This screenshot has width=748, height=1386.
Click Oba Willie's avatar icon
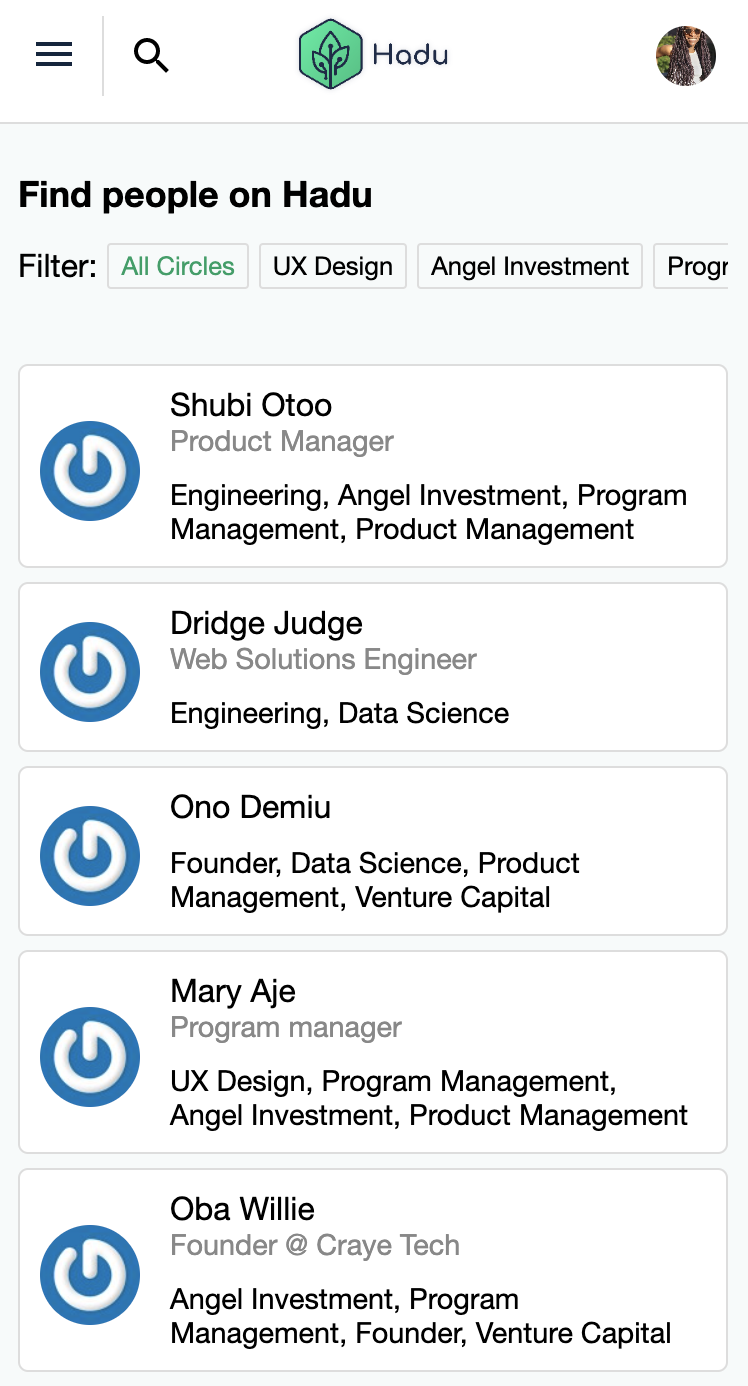click(x=90, y=1275)
